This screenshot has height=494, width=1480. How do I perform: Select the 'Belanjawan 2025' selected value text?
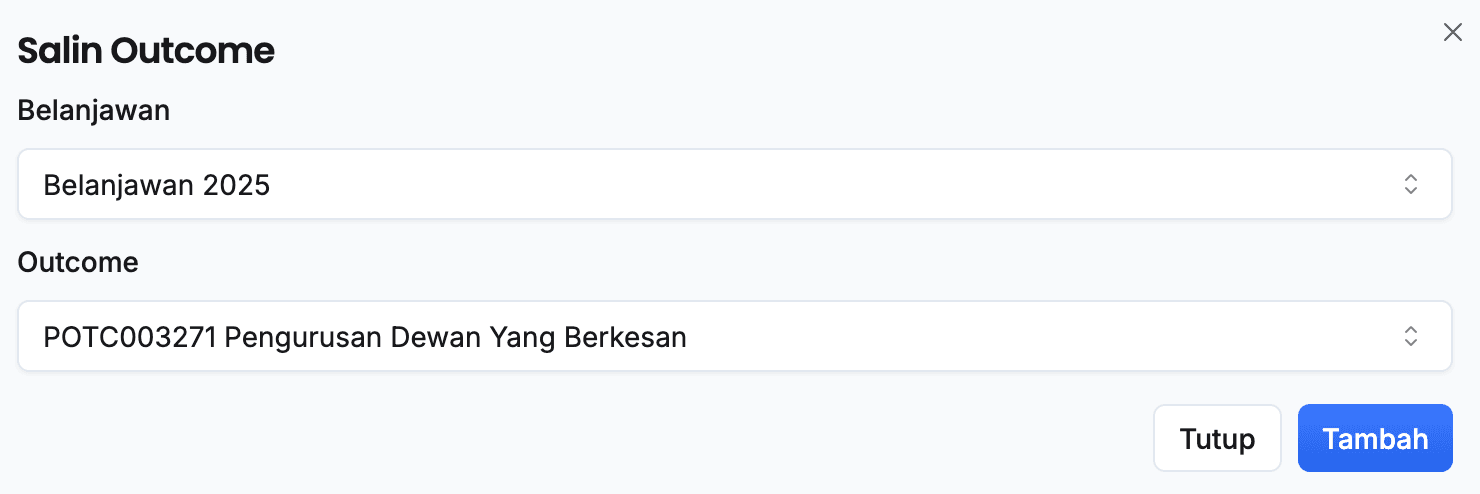(157, 185)
